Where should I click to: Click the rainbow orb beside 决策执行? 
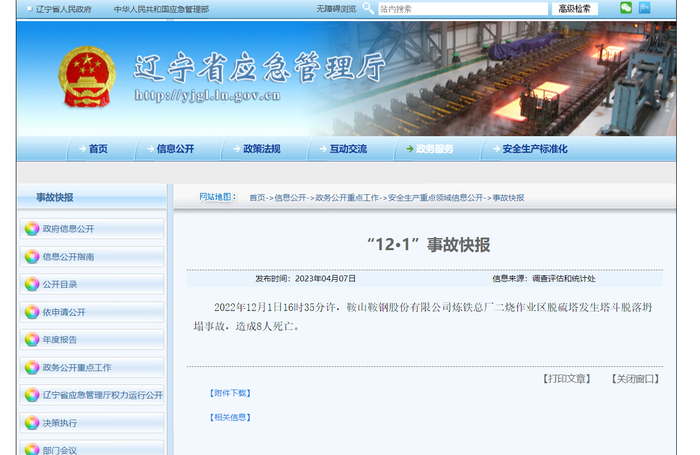pos(32,422)
